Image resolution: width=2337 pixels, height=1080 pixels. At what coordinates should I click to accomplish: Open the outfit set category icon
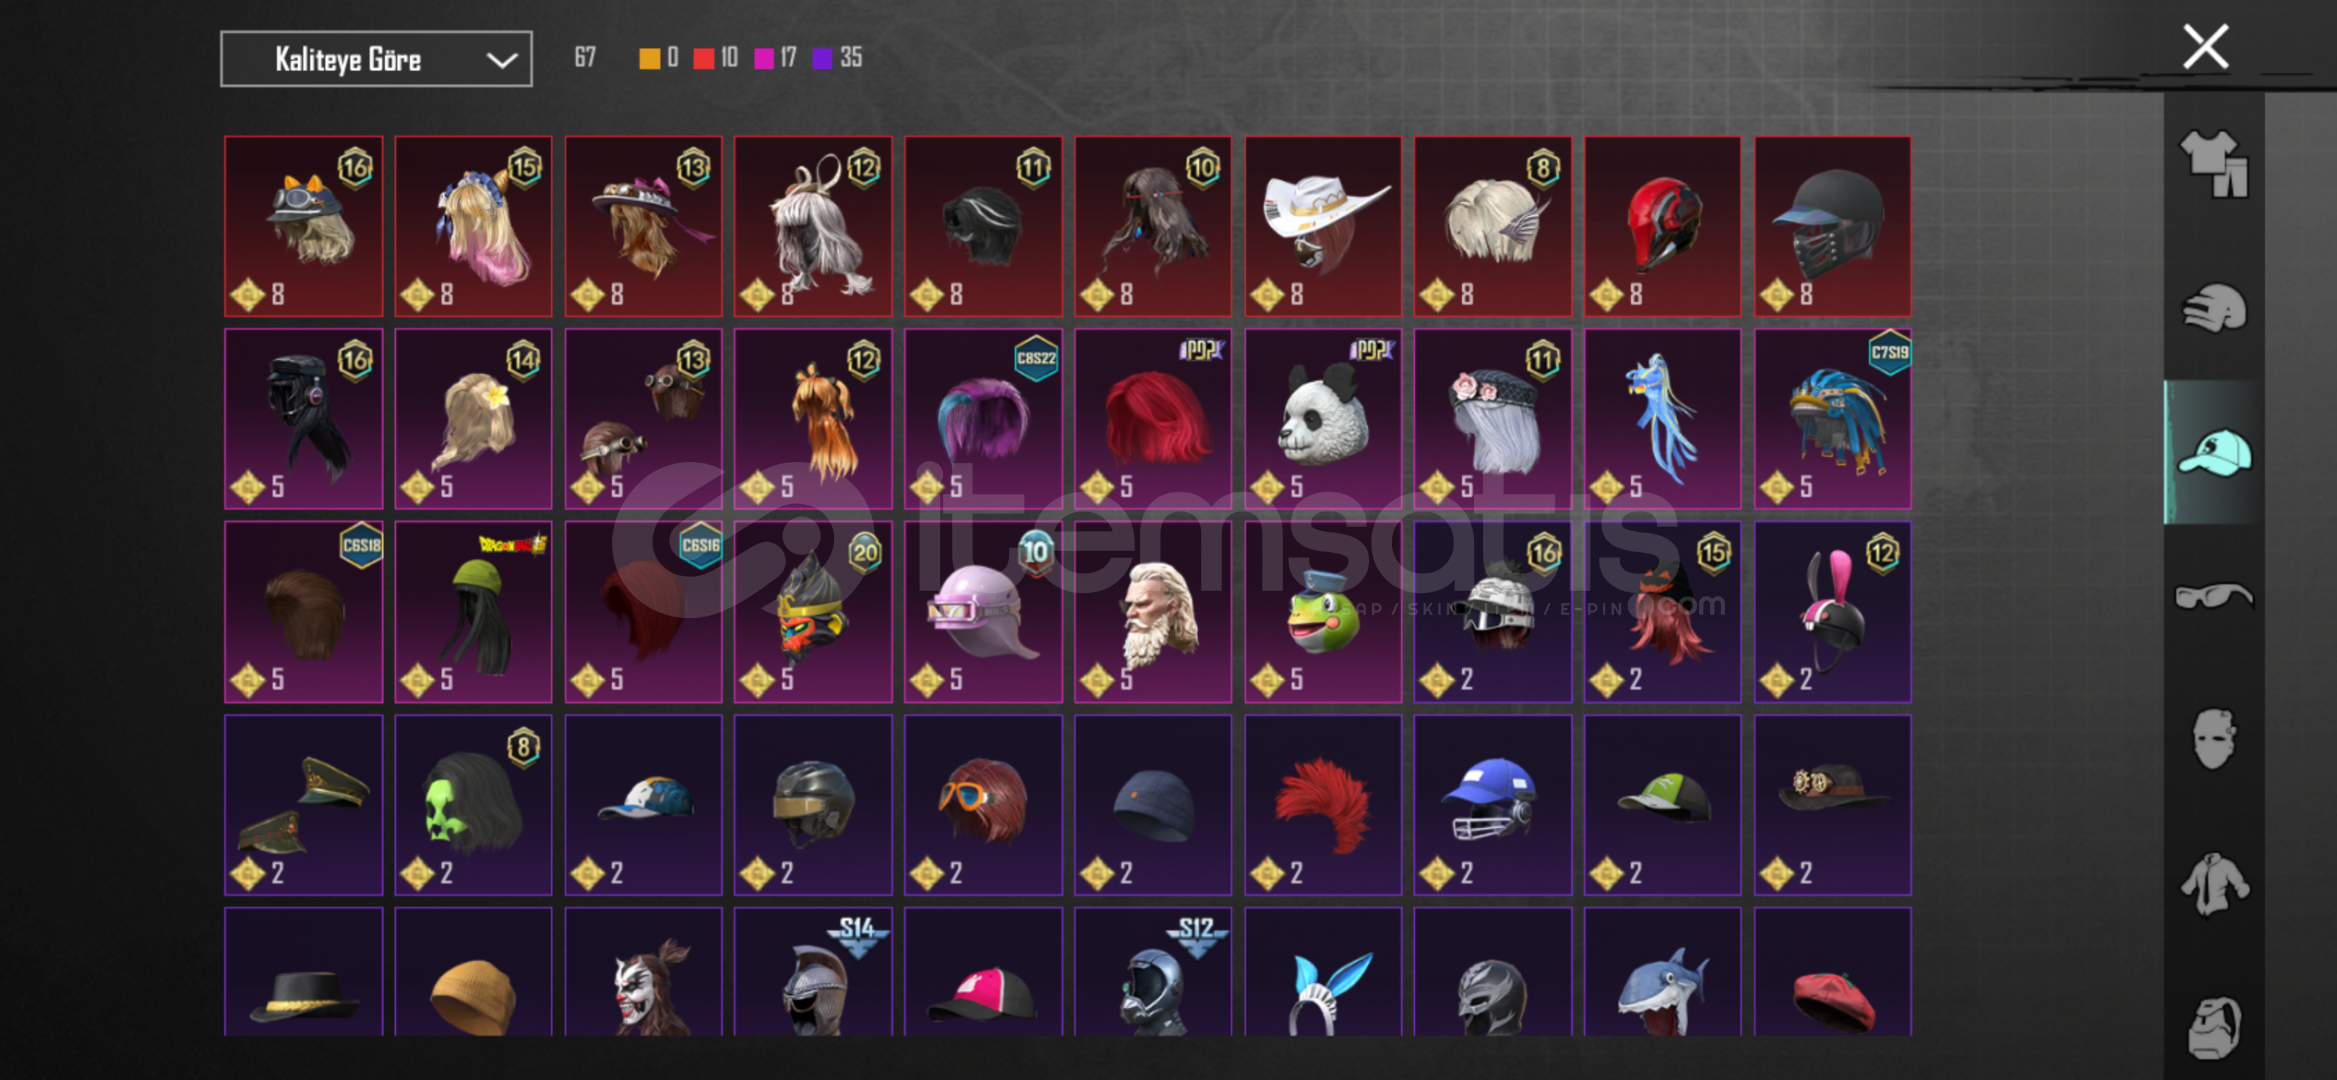(x=2214, y=163)
